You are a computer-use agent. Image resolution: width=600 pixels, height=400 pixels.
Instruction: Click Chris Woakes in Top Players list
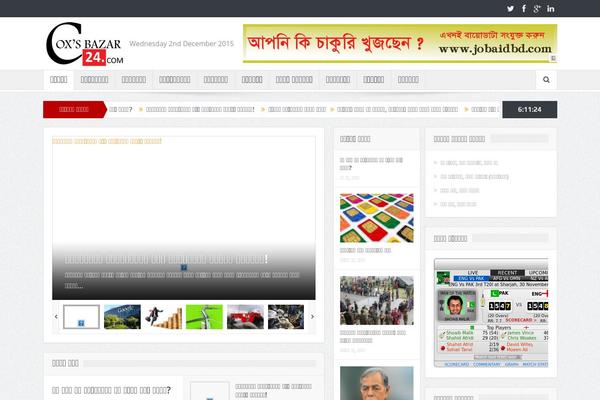(522, 338)
